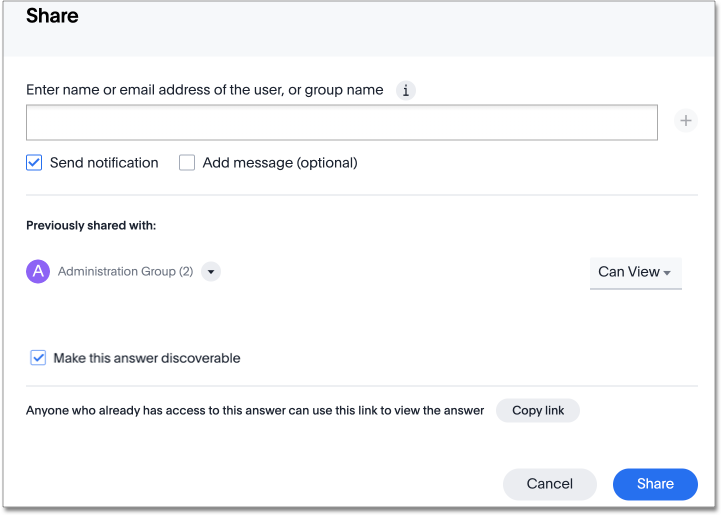Click the Add message (optional) label text

(x=279, y=163)
